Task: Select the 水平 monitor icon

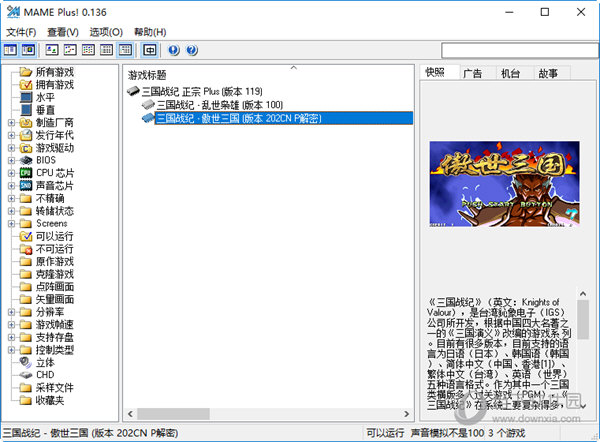Action: (26, 97)
